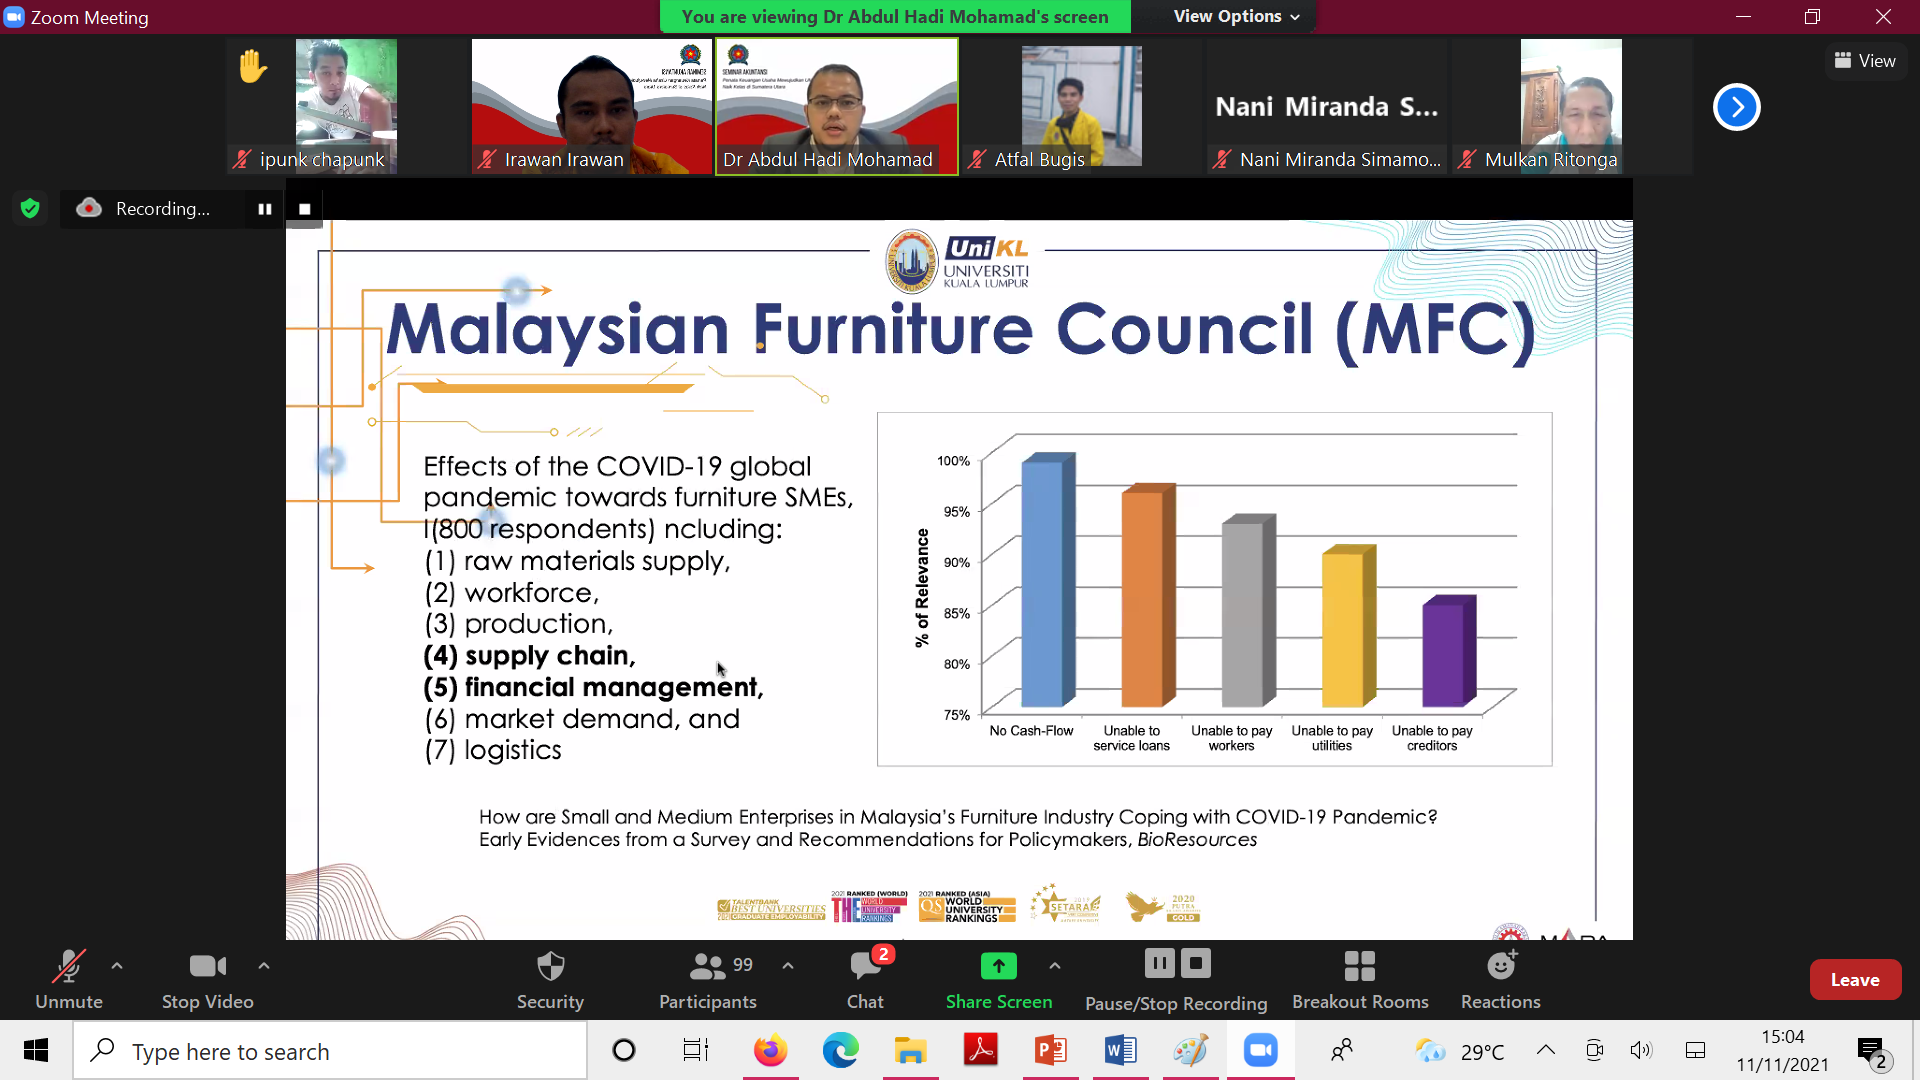This screenshot has width=1920, height=1080.
Task: Select Irawan Irawan video thumbnail
Action: pos(592,106)
